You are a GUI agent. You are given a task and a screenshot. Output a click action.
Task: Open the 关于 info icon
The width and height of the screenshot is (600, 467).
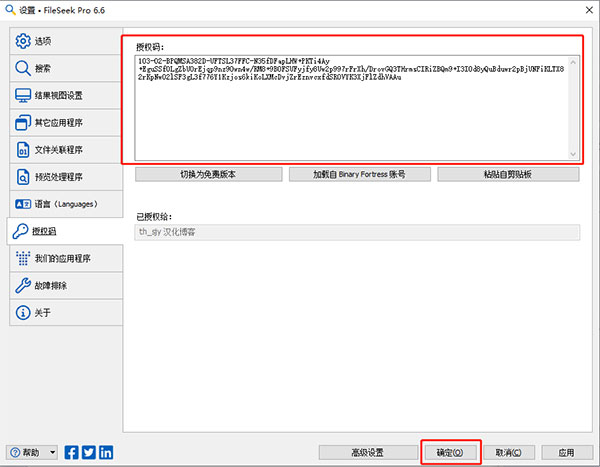pos(23,313)
